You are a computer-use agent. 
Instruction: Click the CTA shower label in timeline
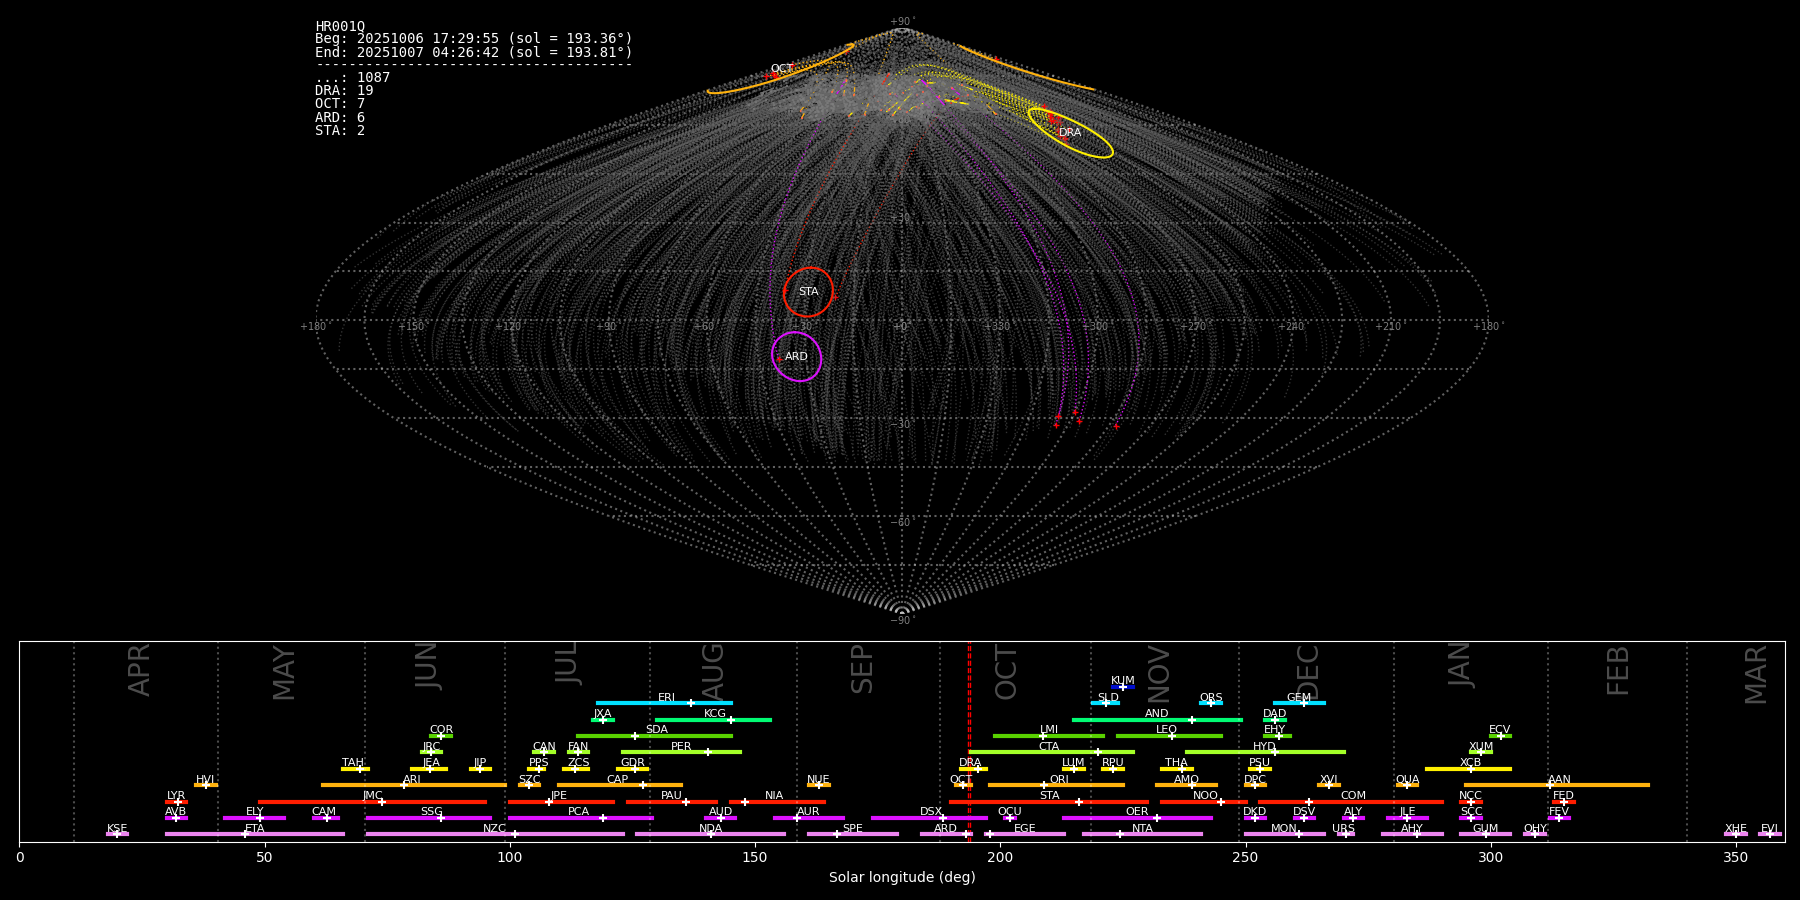[1049, 746]
